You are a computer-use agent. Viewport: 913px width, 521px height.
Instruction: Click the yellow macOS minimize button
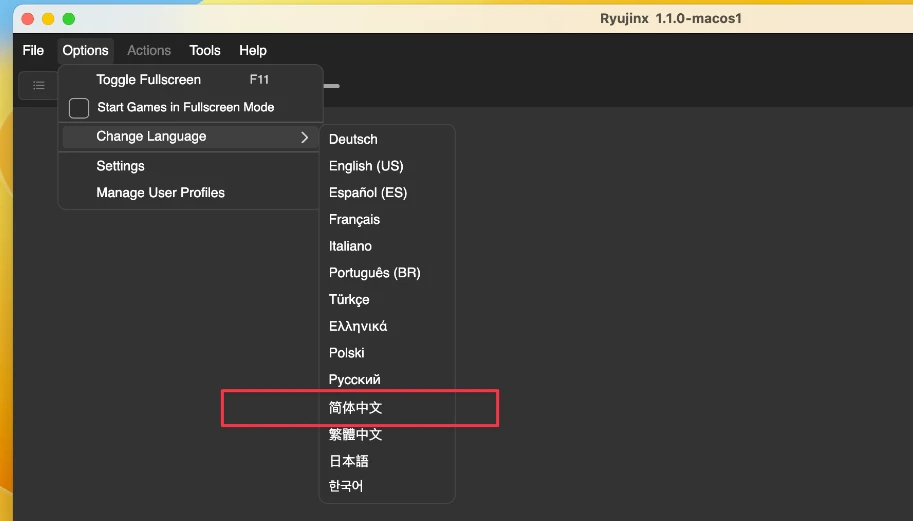click(48, 19)
